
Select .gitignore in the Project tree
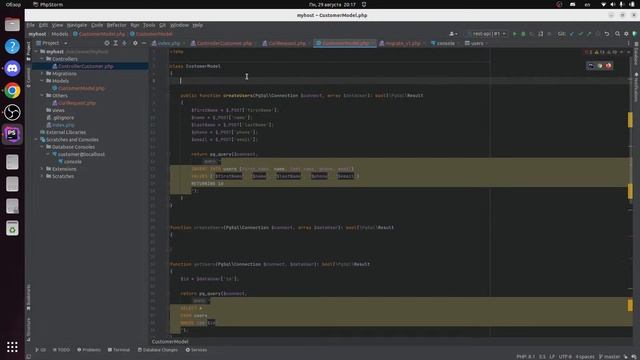tap(64, 118)
